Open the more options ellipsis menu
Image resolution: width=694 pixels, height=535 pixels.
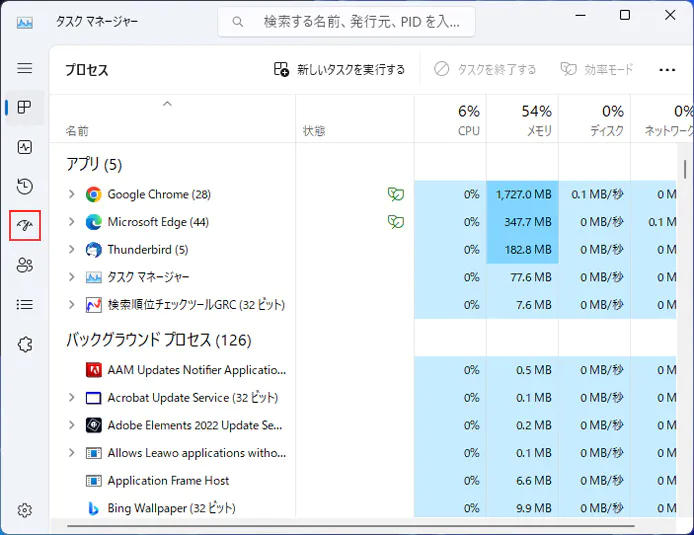coord(667,70)
